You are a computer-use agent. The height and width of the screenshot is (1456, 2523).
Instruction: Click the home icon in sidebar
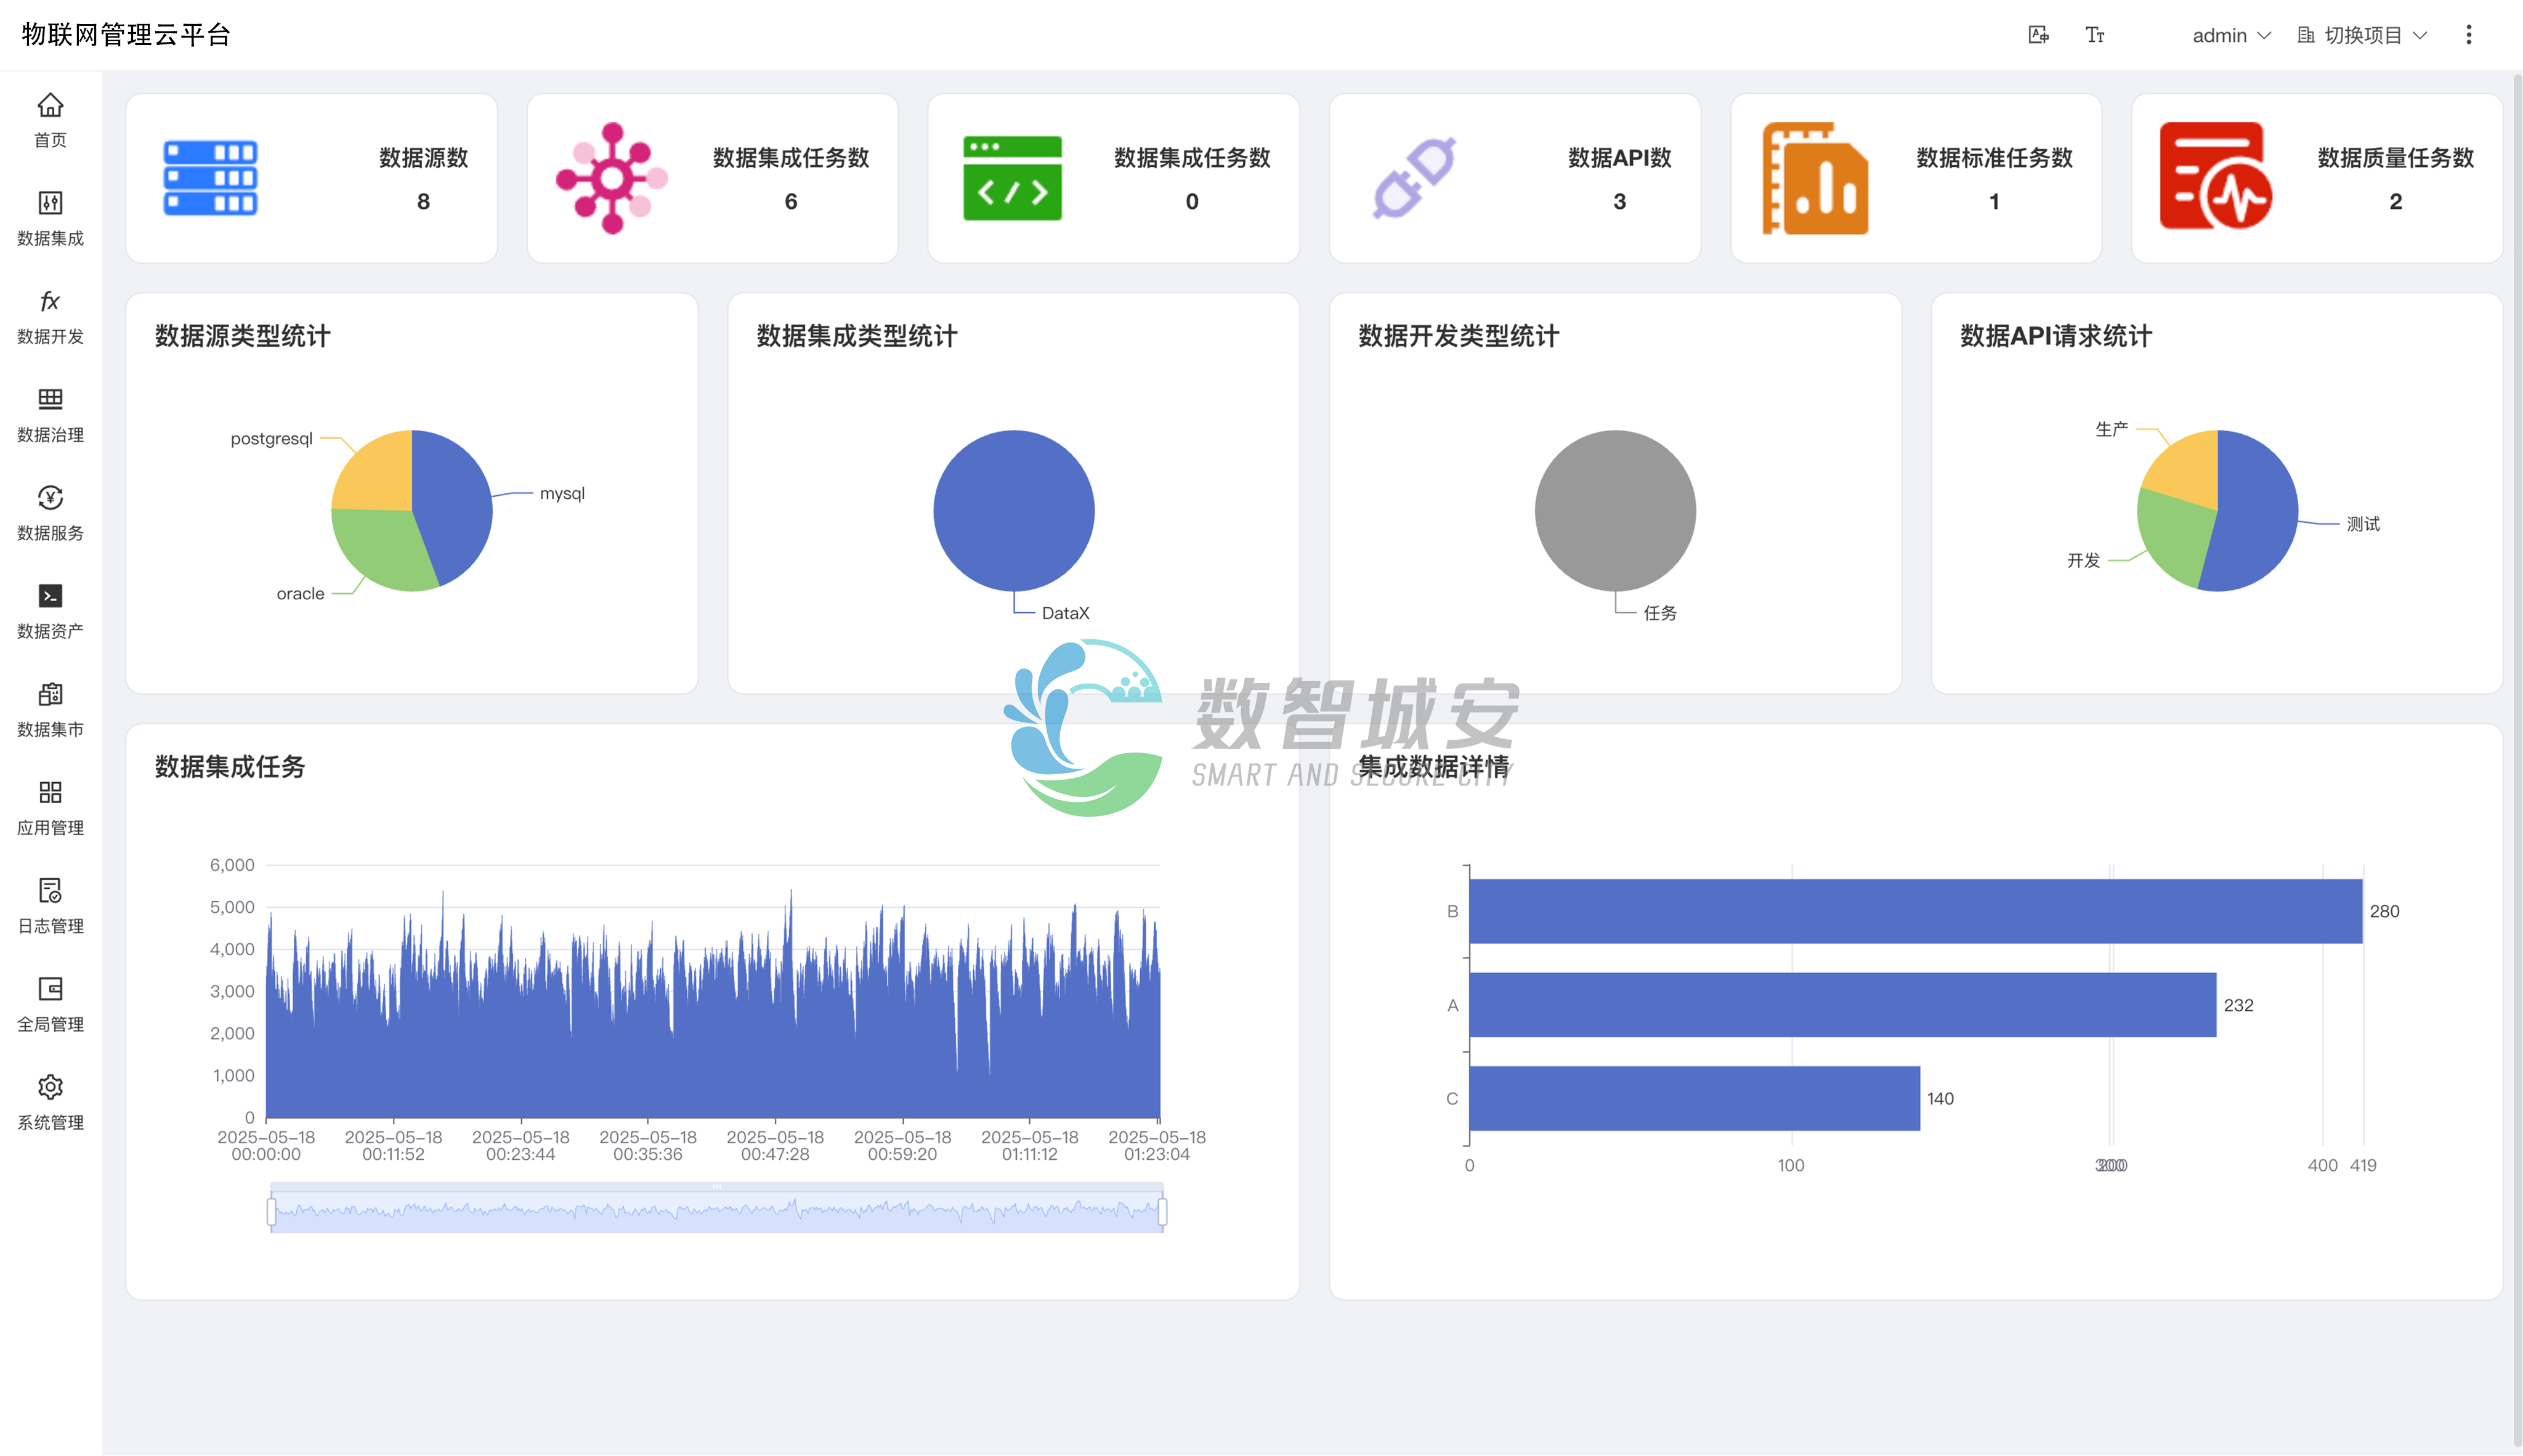click(x=50, y=105)
